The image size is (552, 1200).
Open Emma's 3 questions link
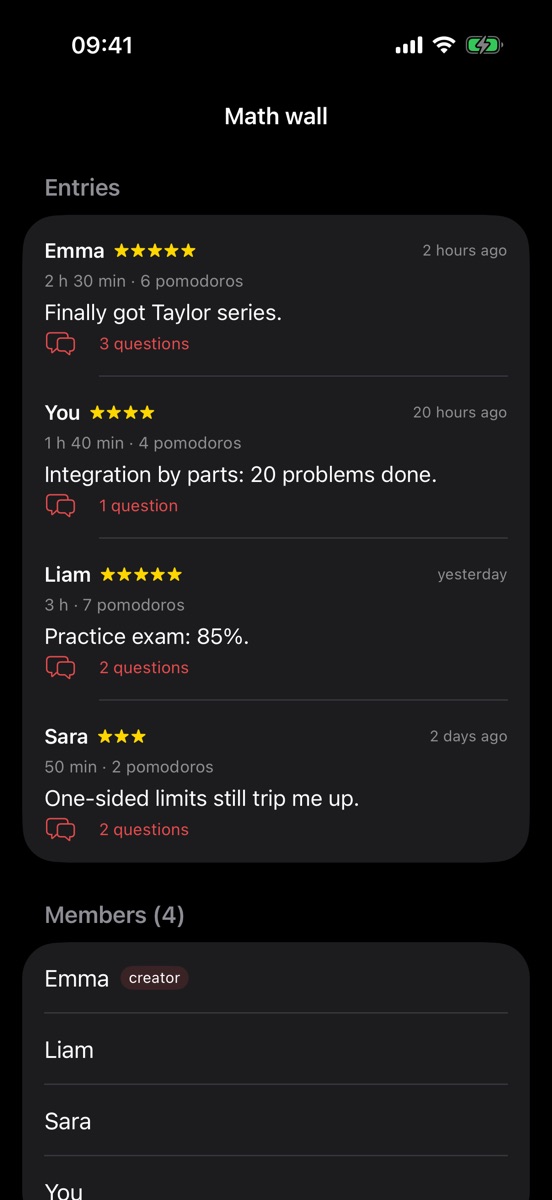[144, 344]
